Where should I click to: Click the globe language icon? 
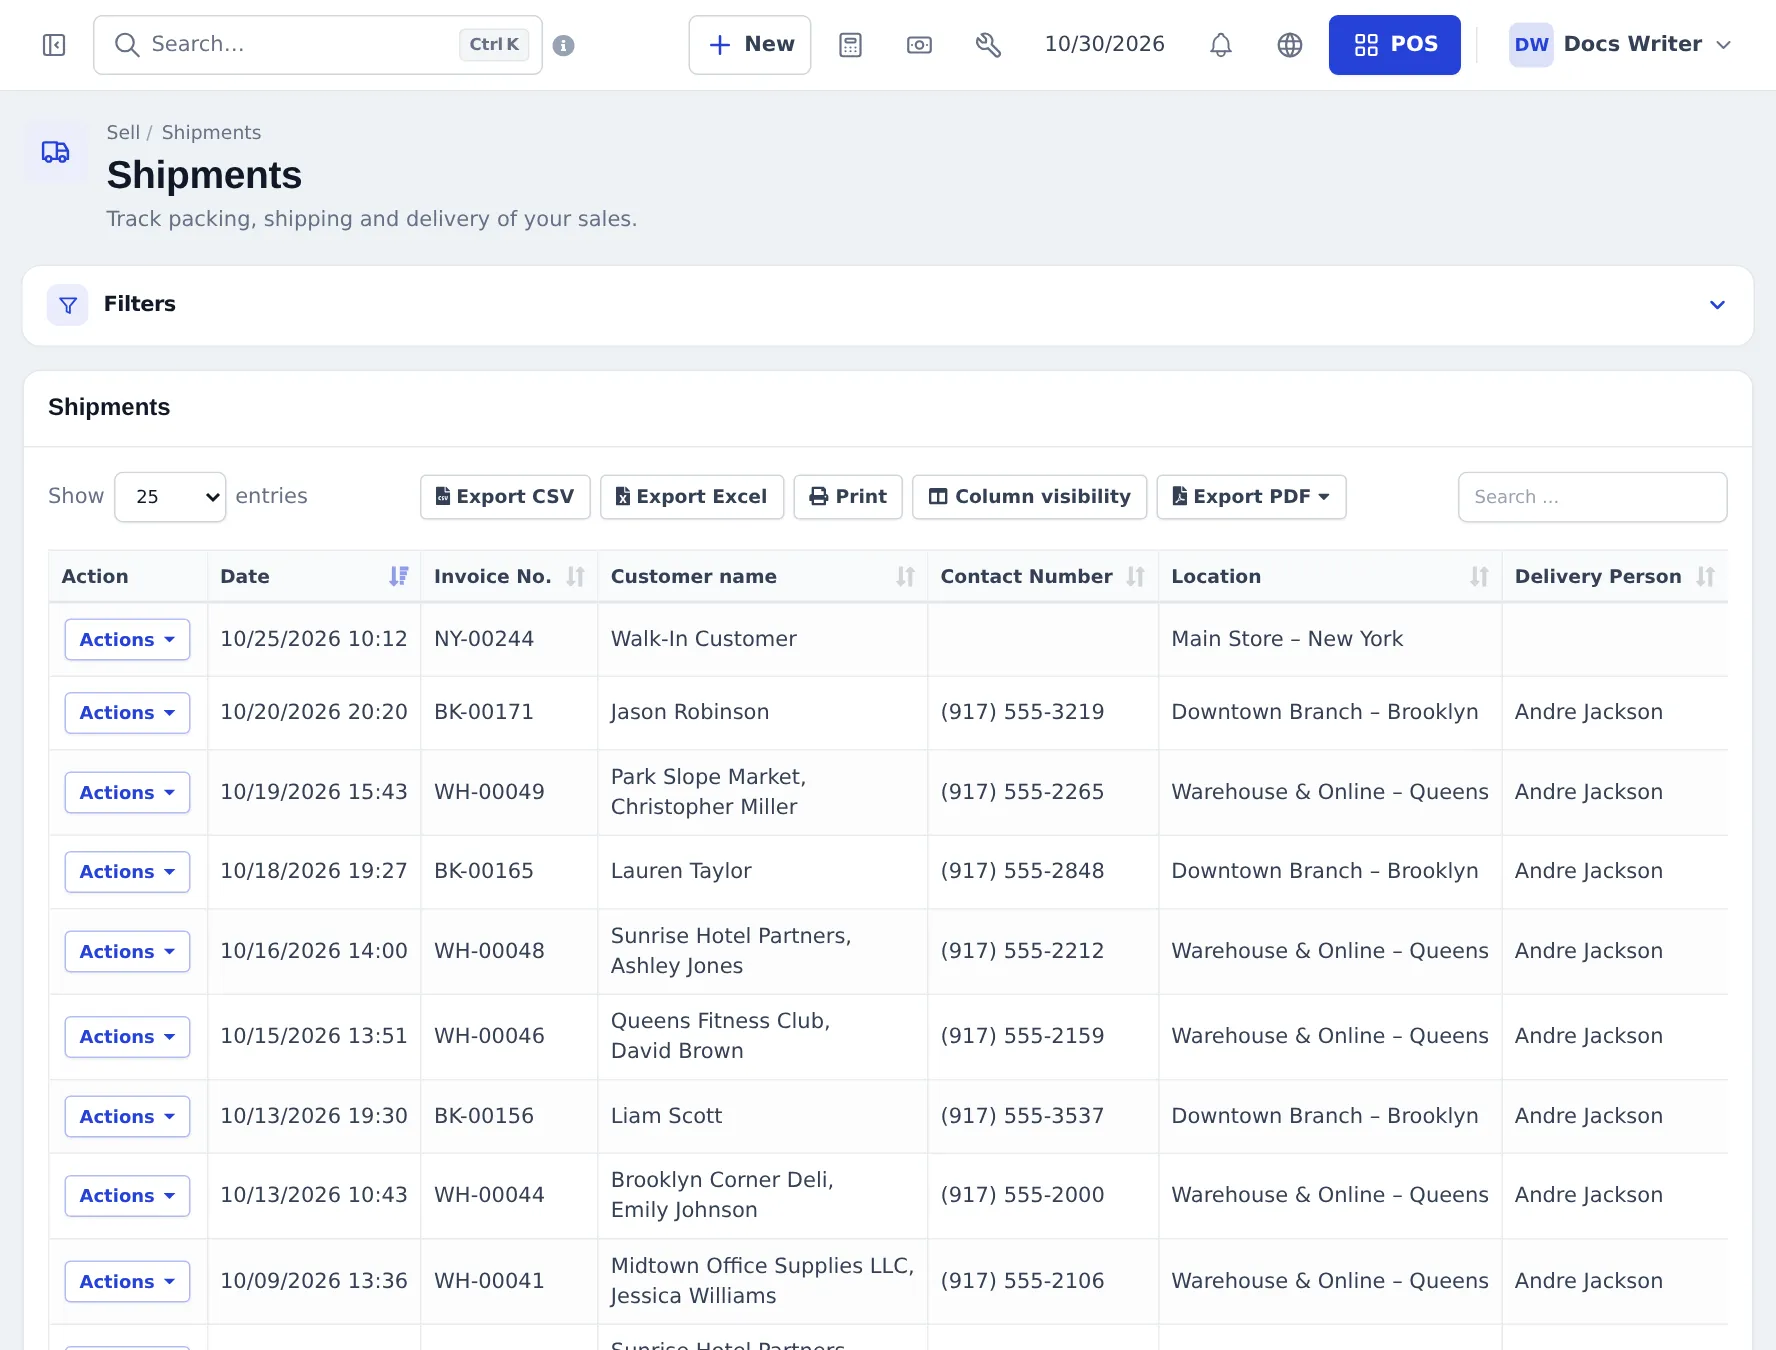click(1290, 45)
